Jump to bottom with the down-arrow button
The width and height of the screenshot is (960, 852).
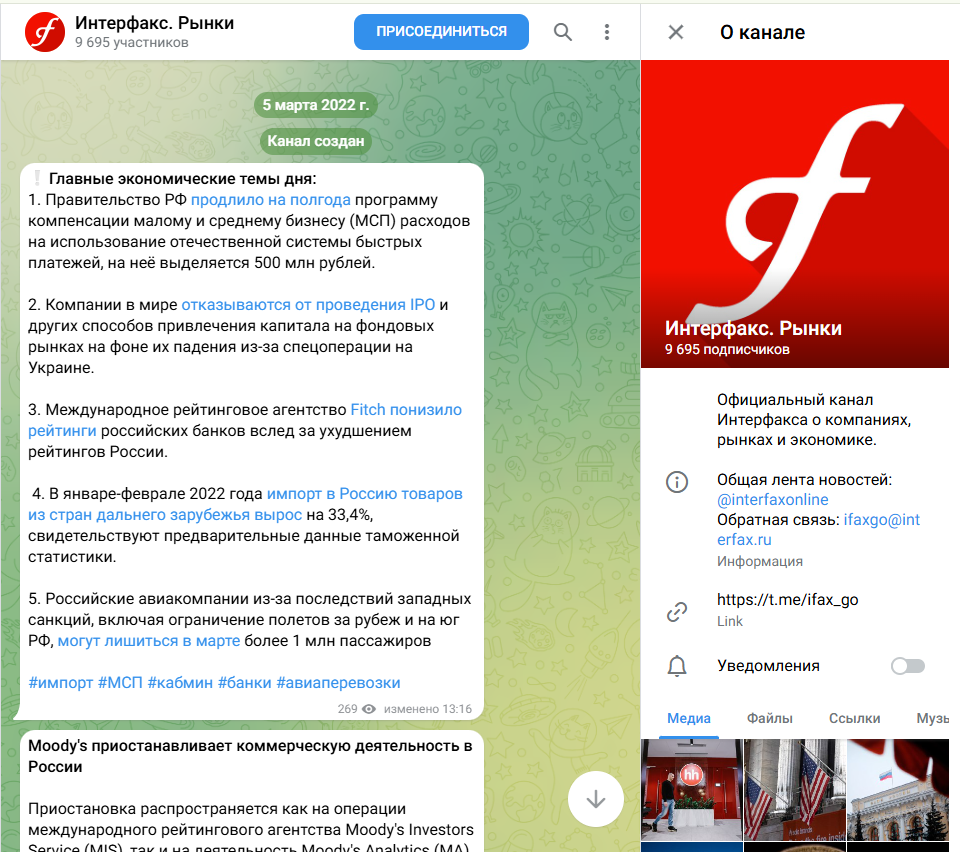[x=595, y=799]
